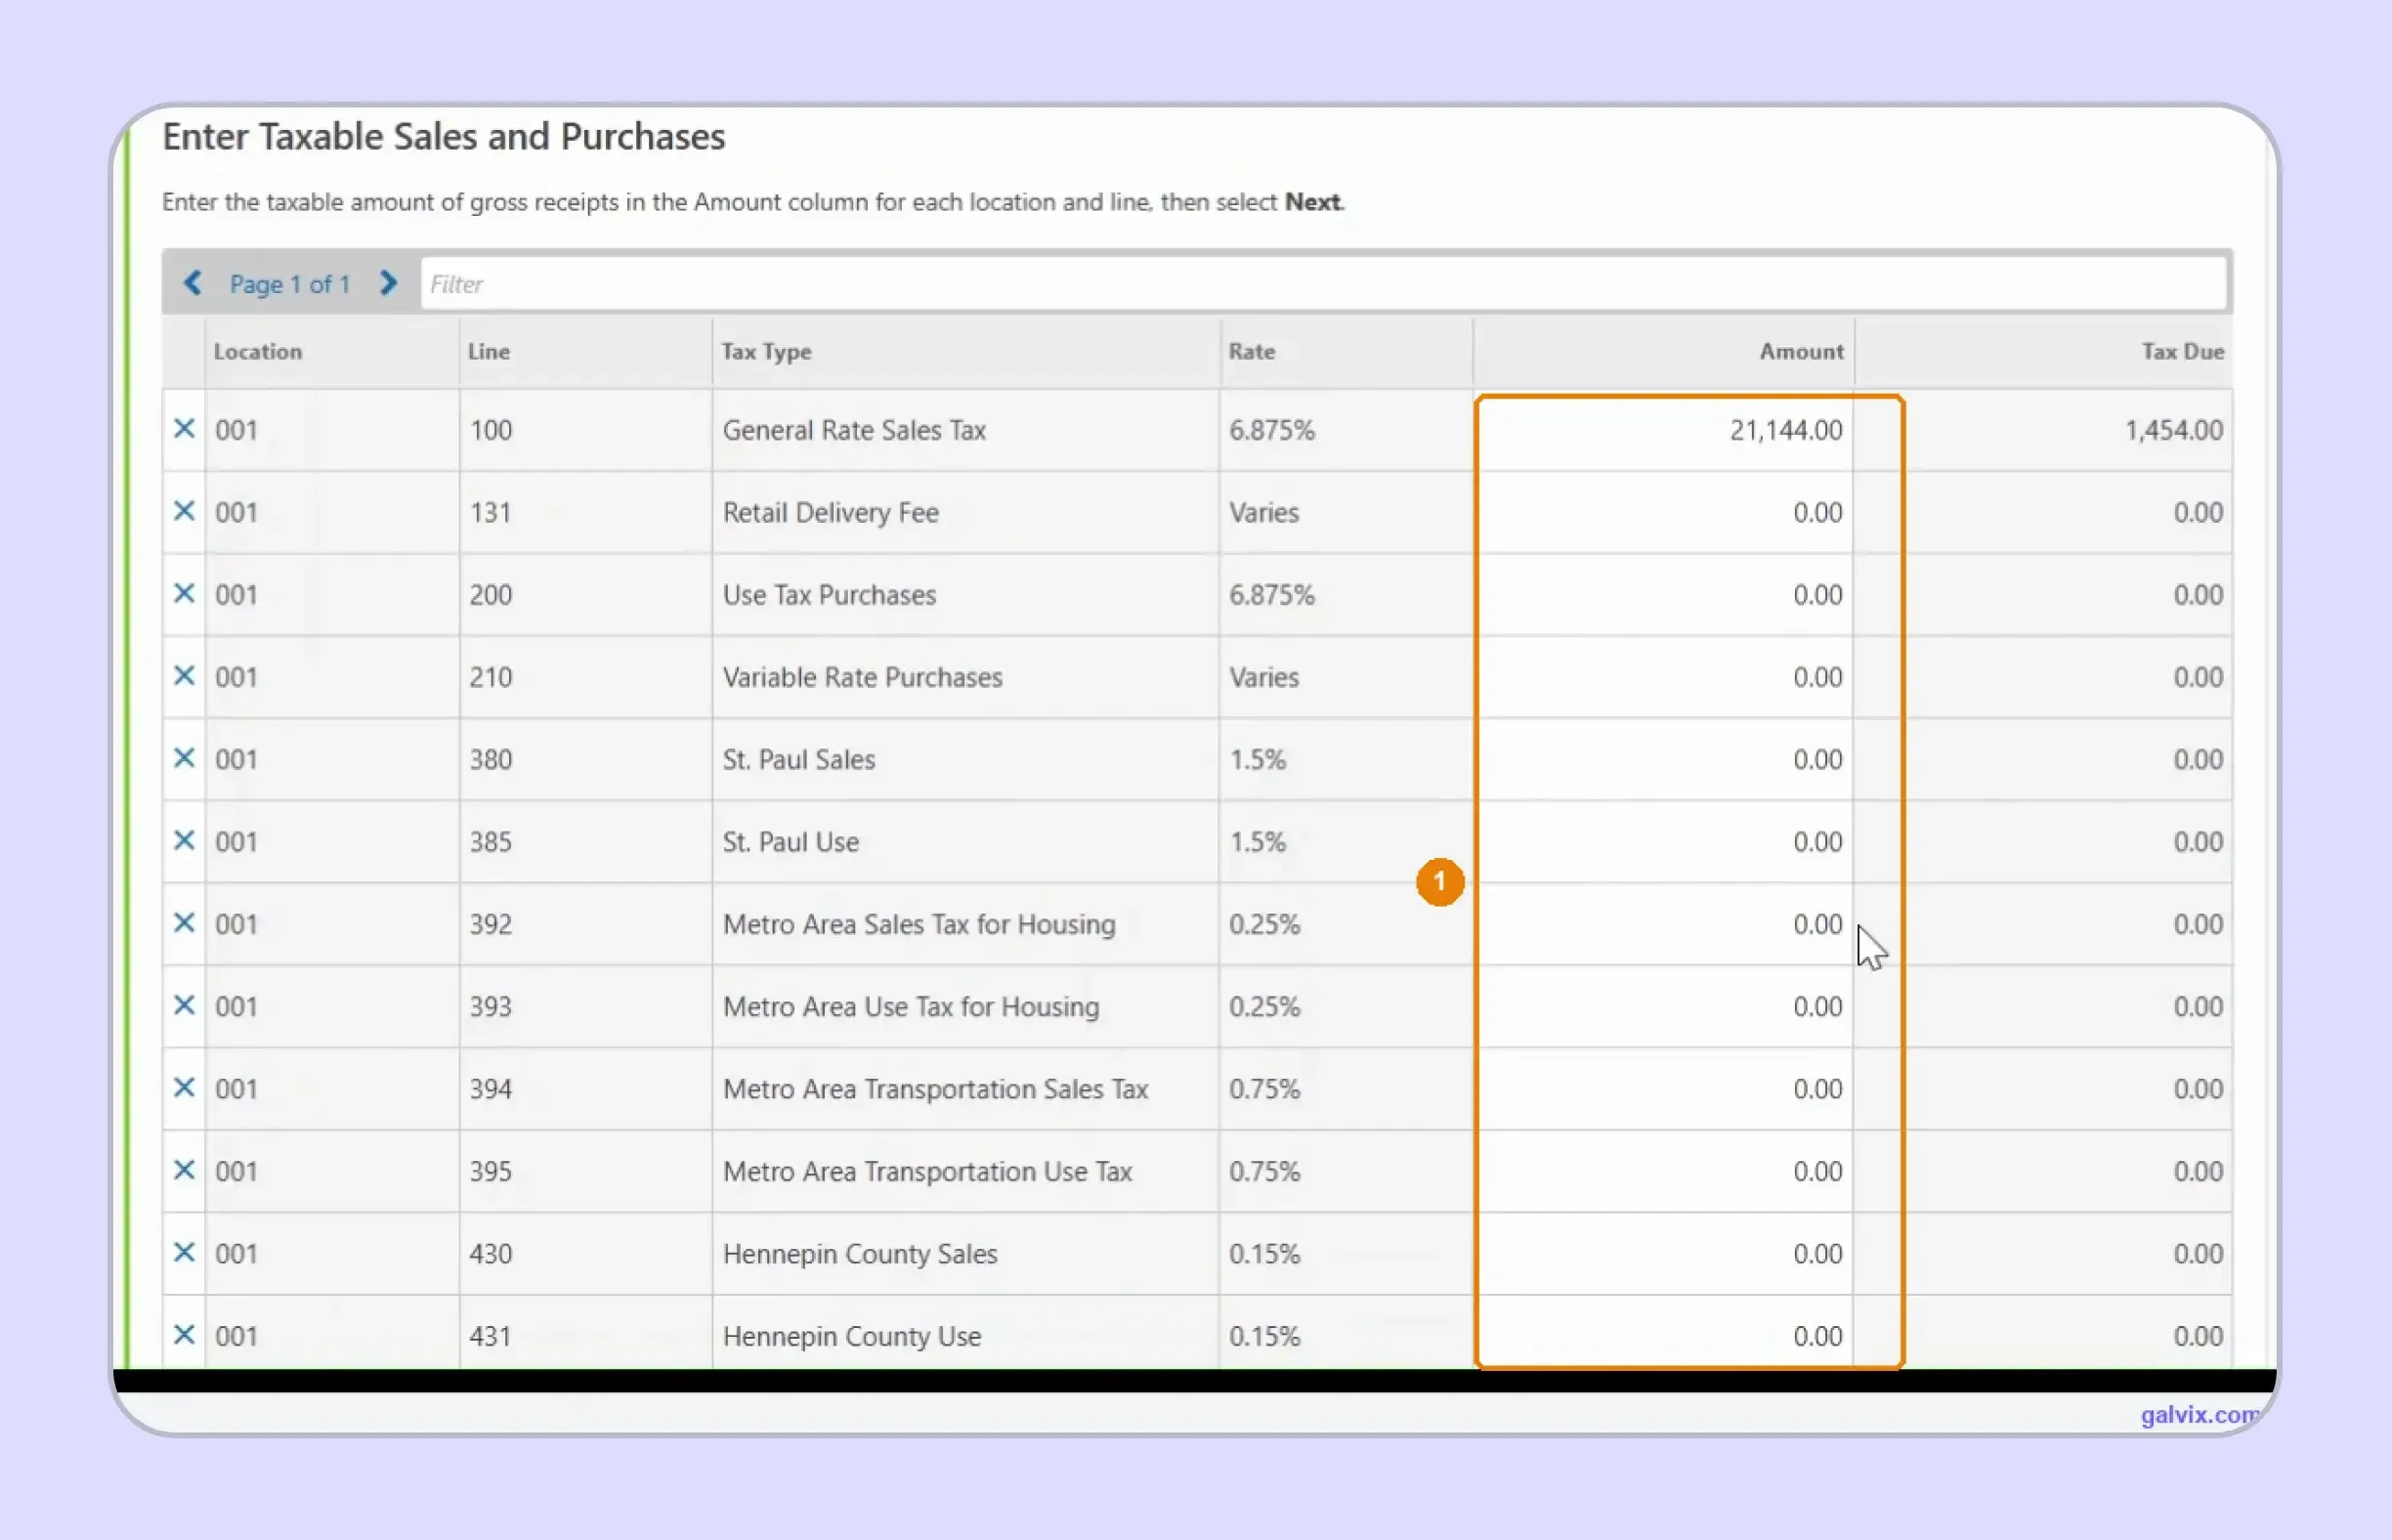The image size is (2392, 1540).
Task: Delete the Retail Delivery Fee line
Action: [184, 511]
